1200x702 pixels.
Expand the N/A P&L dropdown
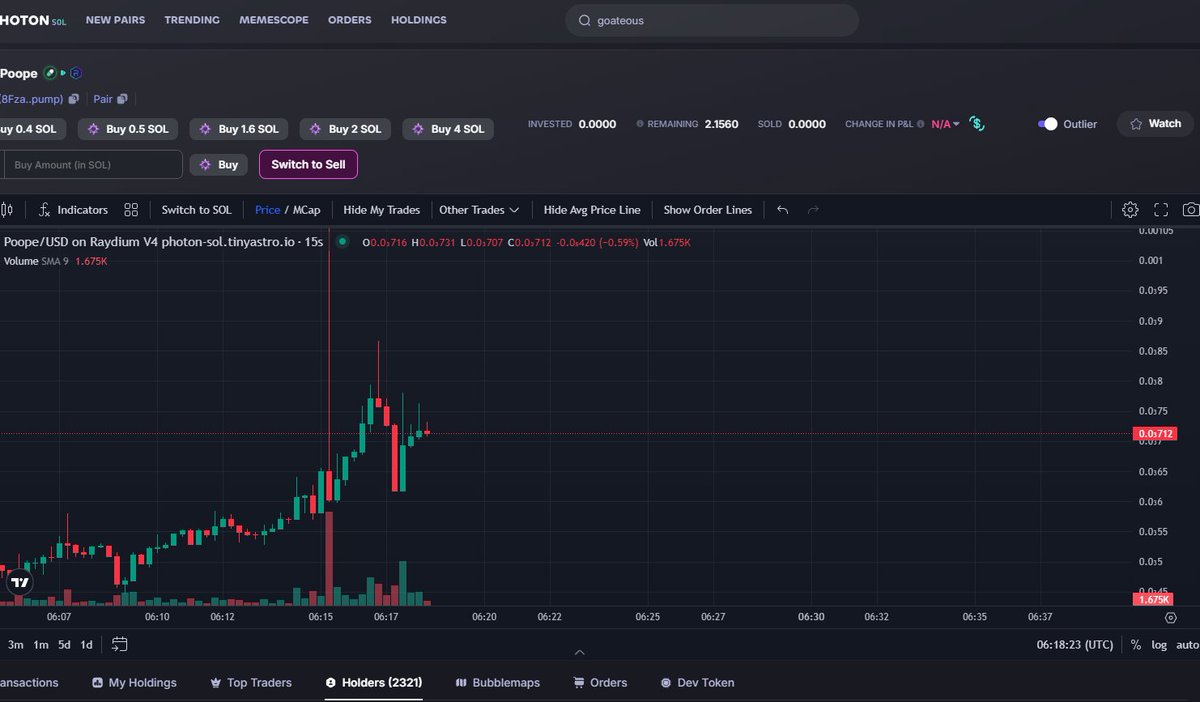click(945, 124)
